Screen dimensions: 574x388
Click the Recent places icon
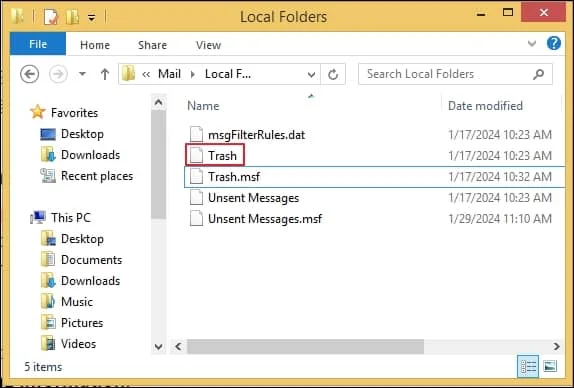point(48,176)
